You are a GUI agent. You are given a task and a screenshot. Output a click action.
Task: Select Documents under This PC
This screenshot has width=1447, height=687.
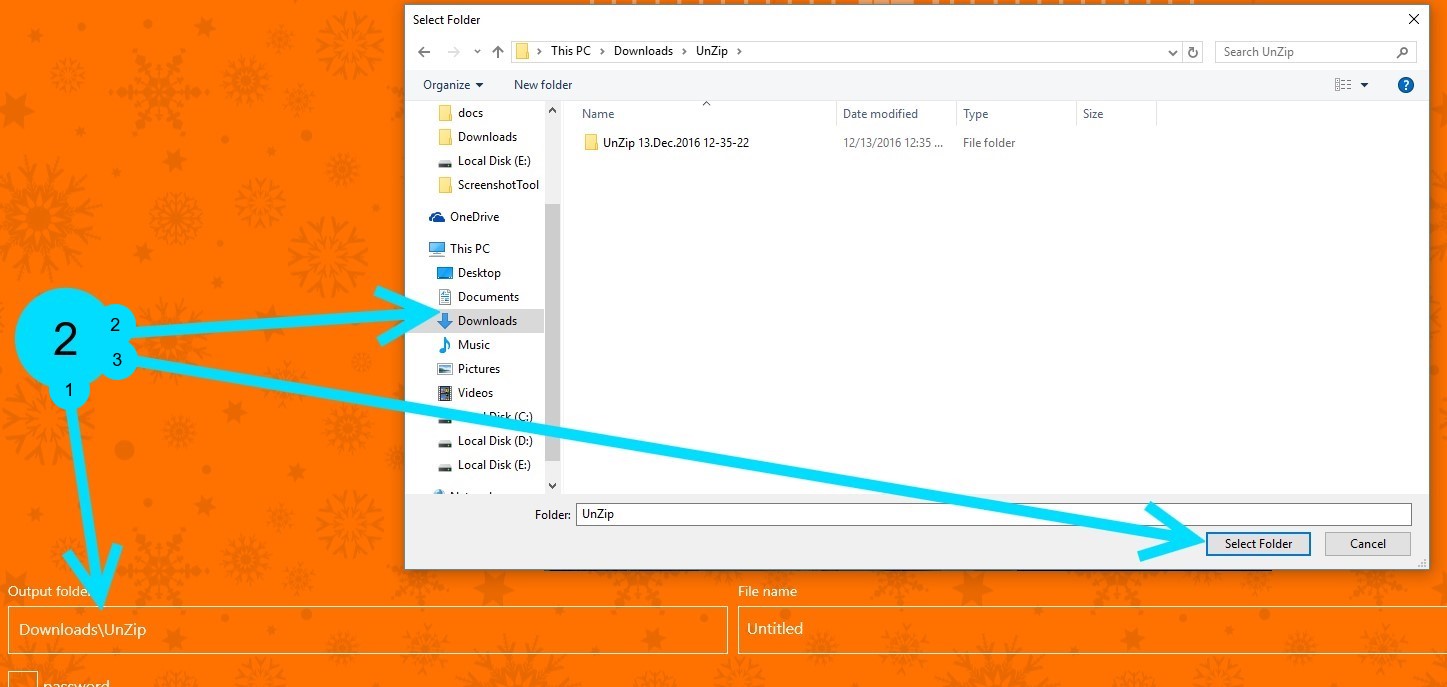point(488,297)
